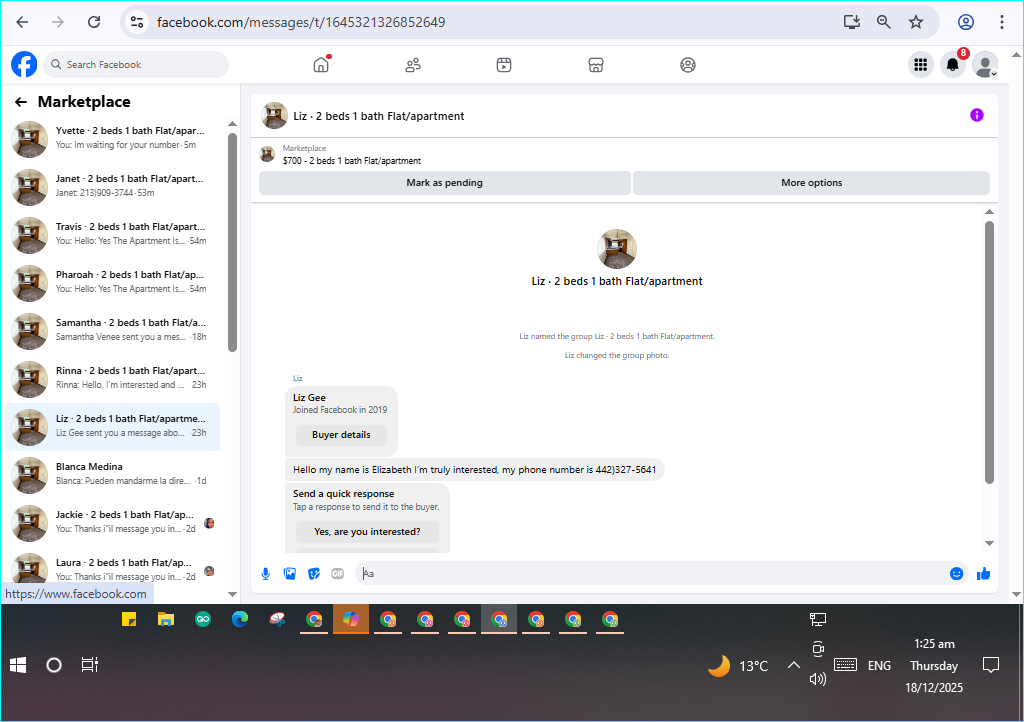
Task: Open the Chrome profile icon
Action: click(x=966, y=22)
